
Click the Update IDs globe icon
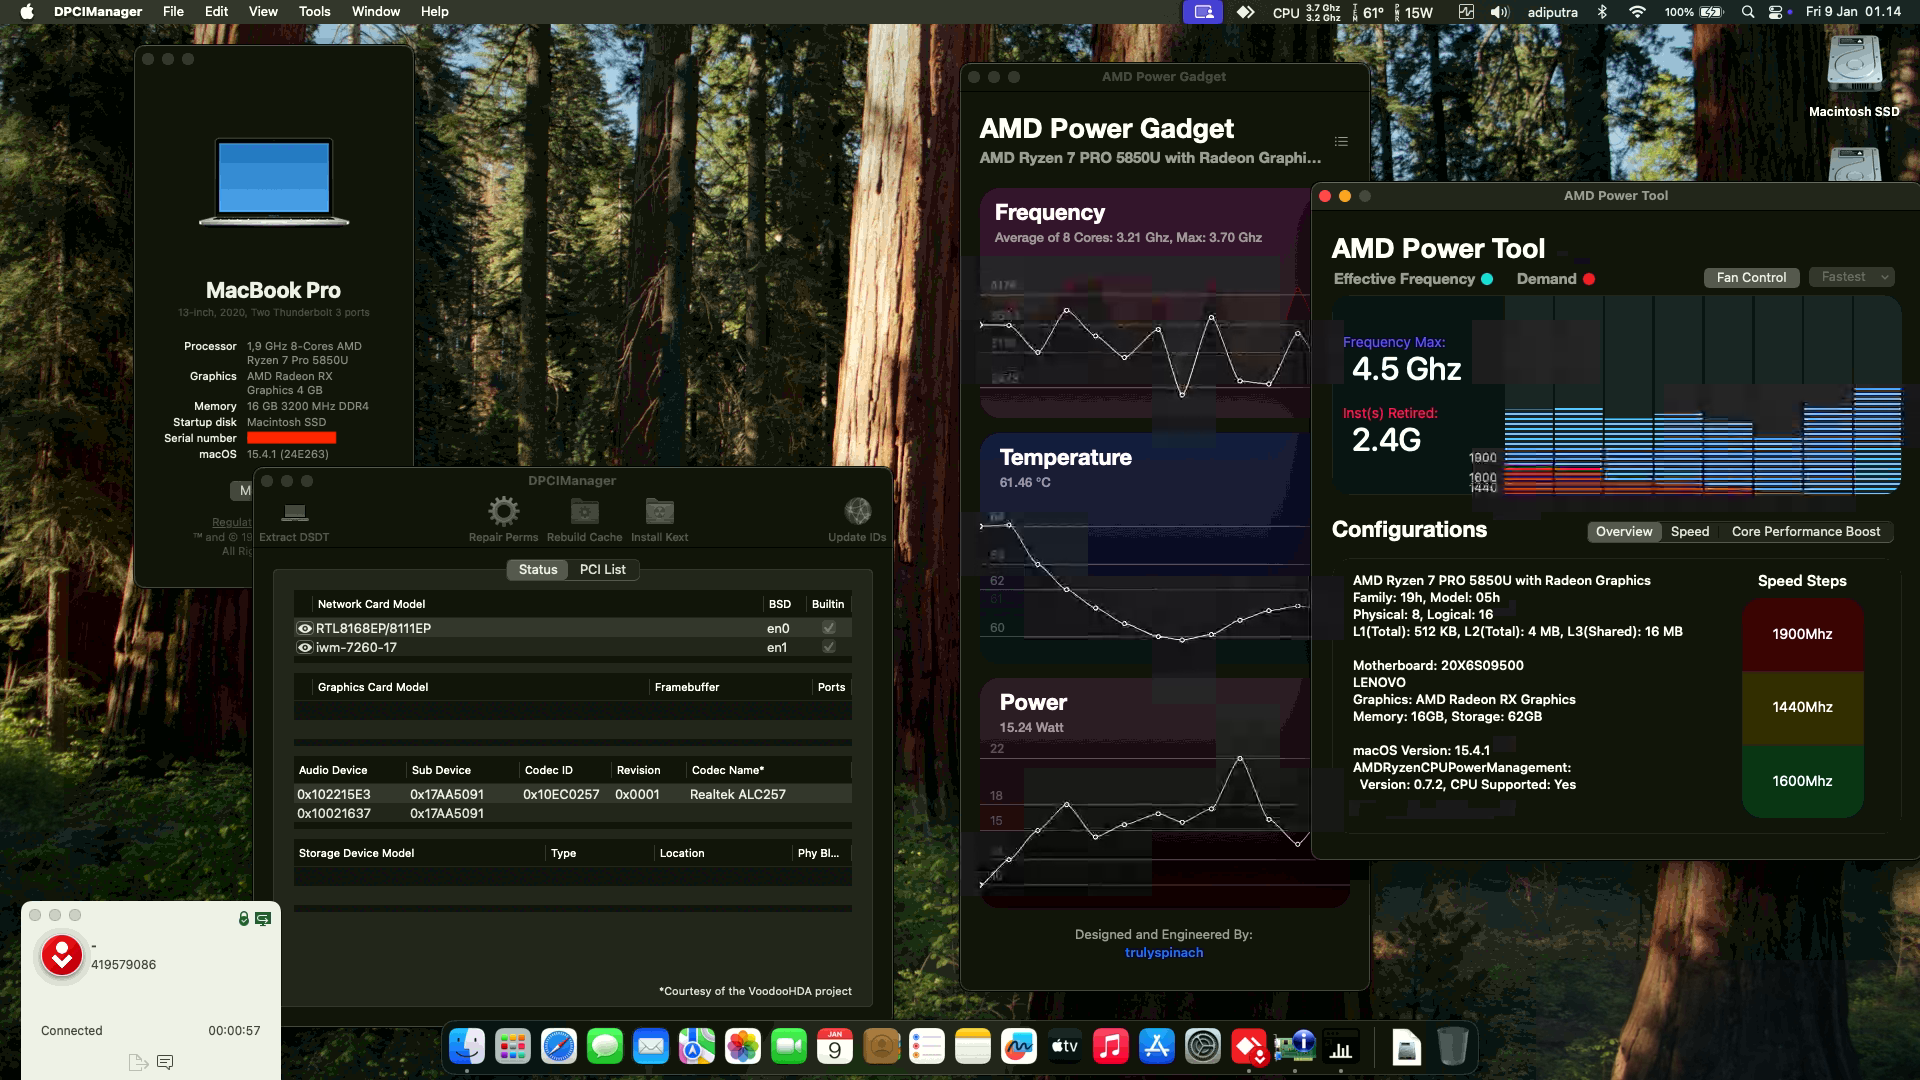(858, 510)
